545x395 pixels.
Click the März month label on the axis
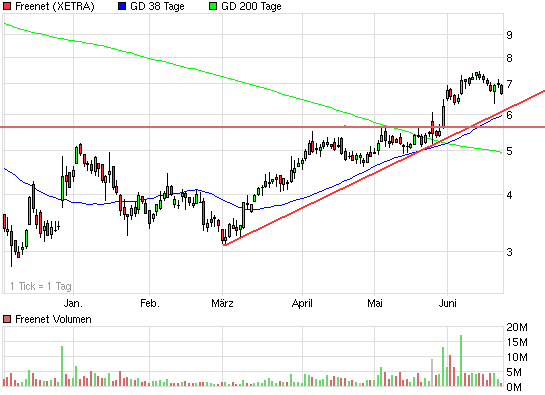click(x=222, y=303)
